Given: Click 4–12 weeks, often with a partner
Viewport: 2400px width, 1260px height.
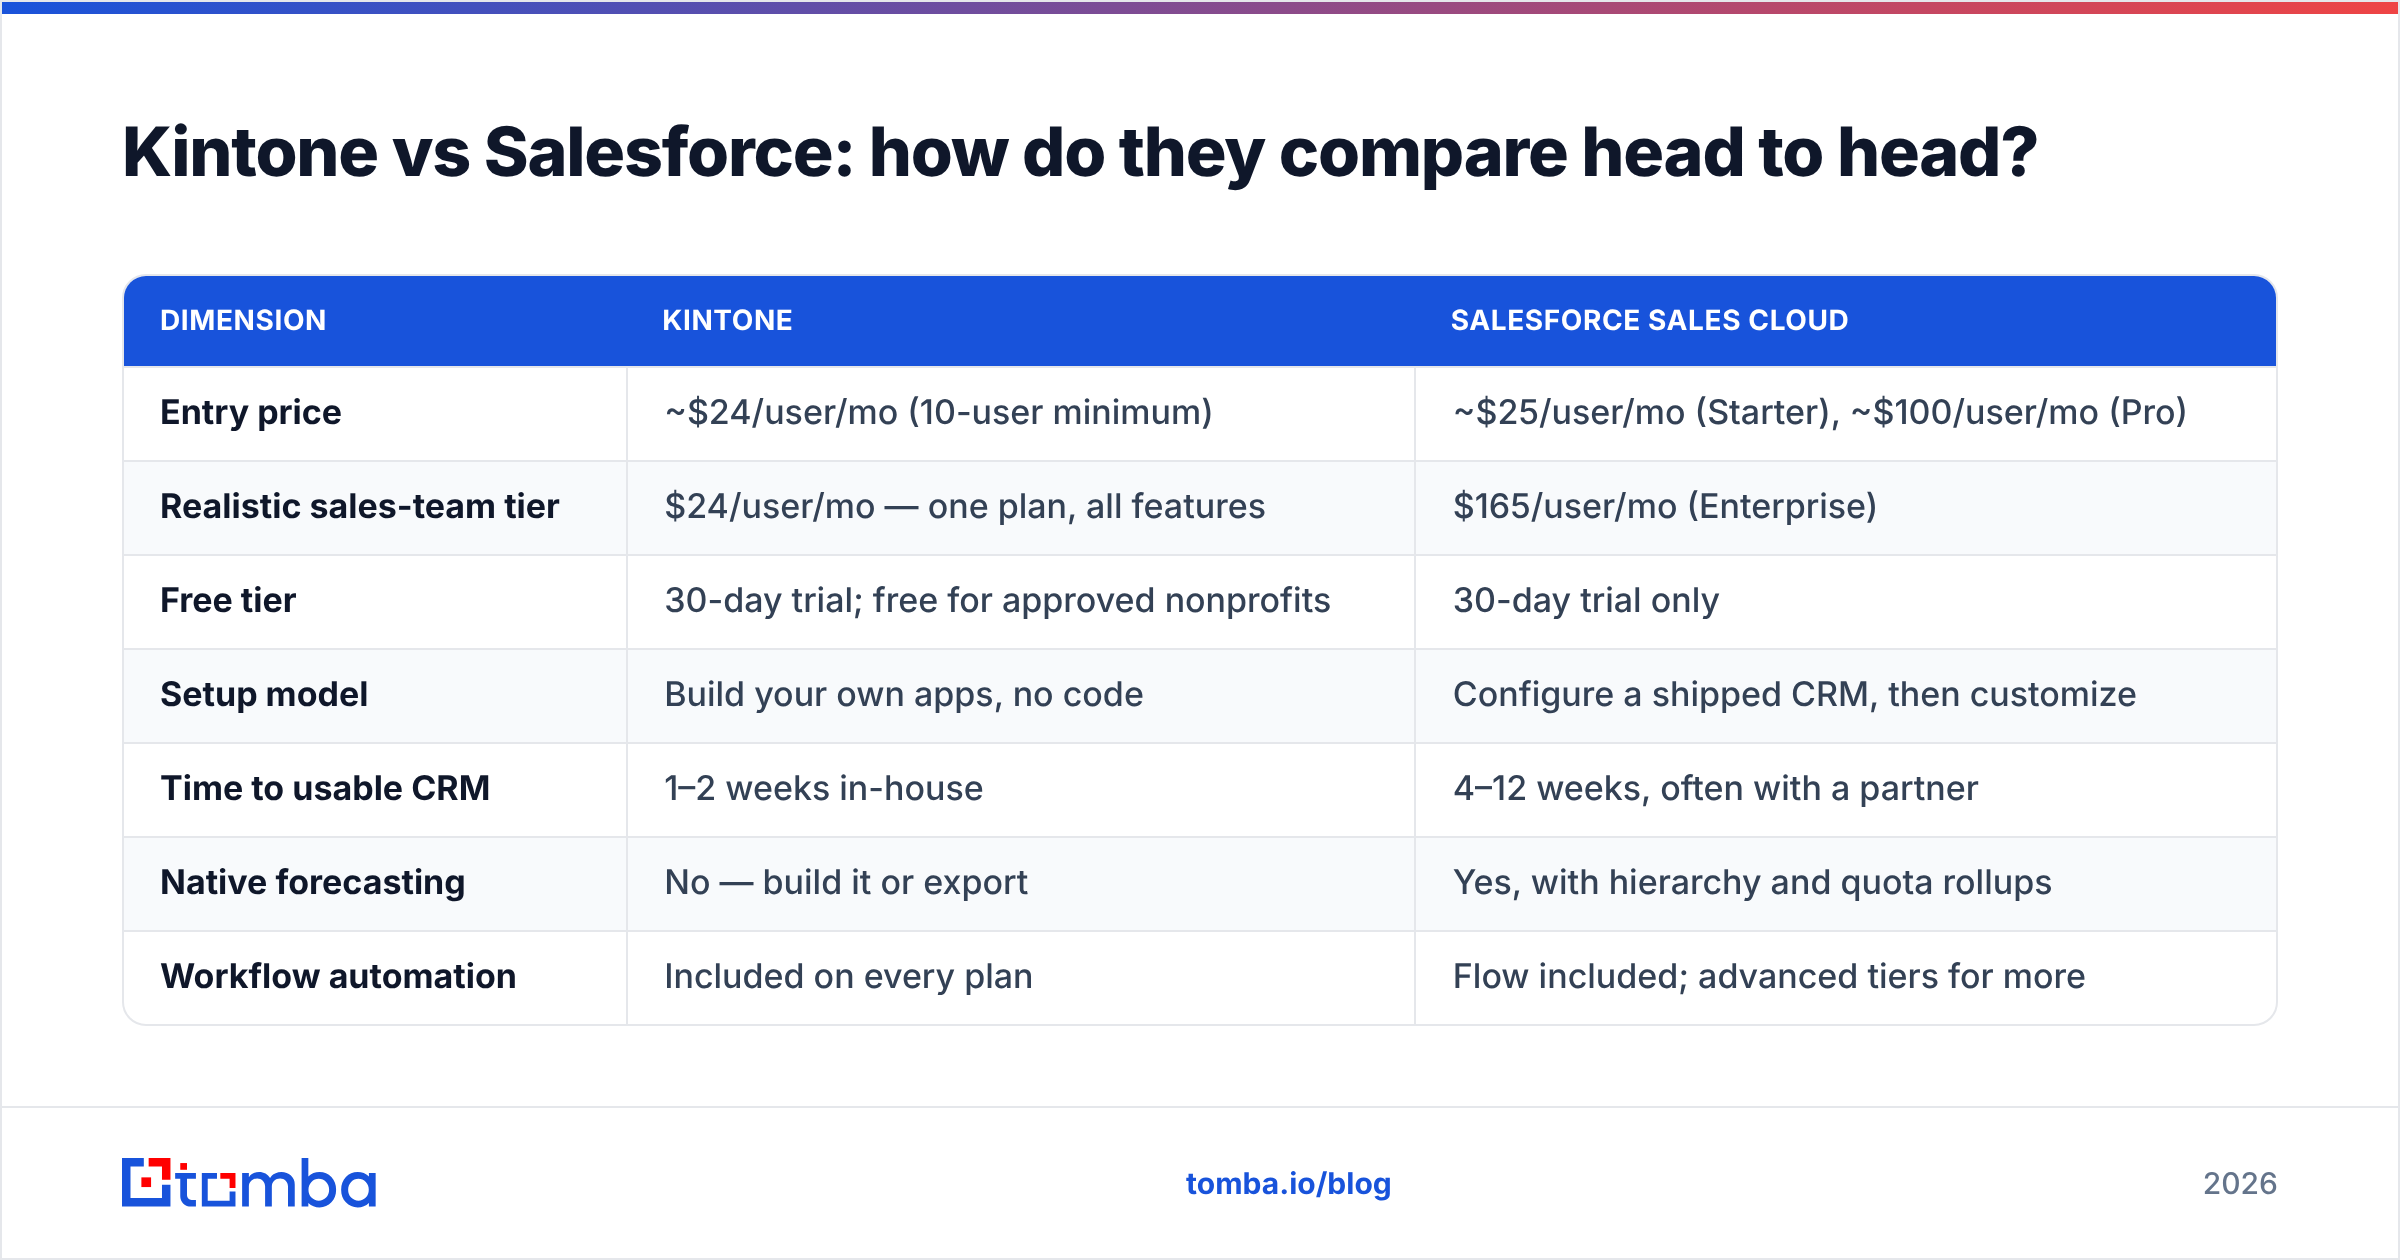Looking at the screenshot, I should (1716, 788).
